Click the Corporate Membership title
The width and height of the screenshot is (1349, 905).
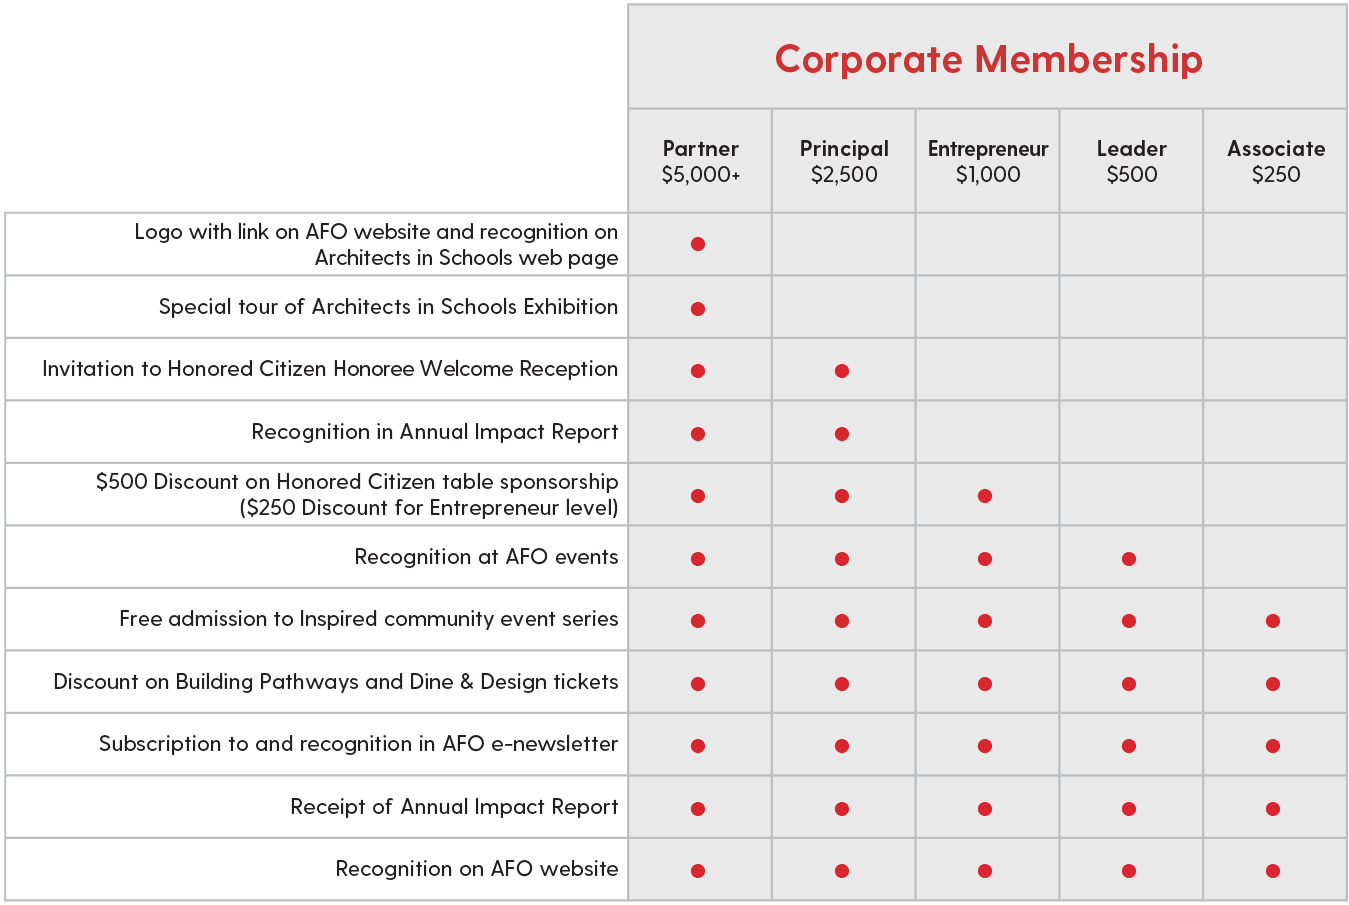coord(988,59)
